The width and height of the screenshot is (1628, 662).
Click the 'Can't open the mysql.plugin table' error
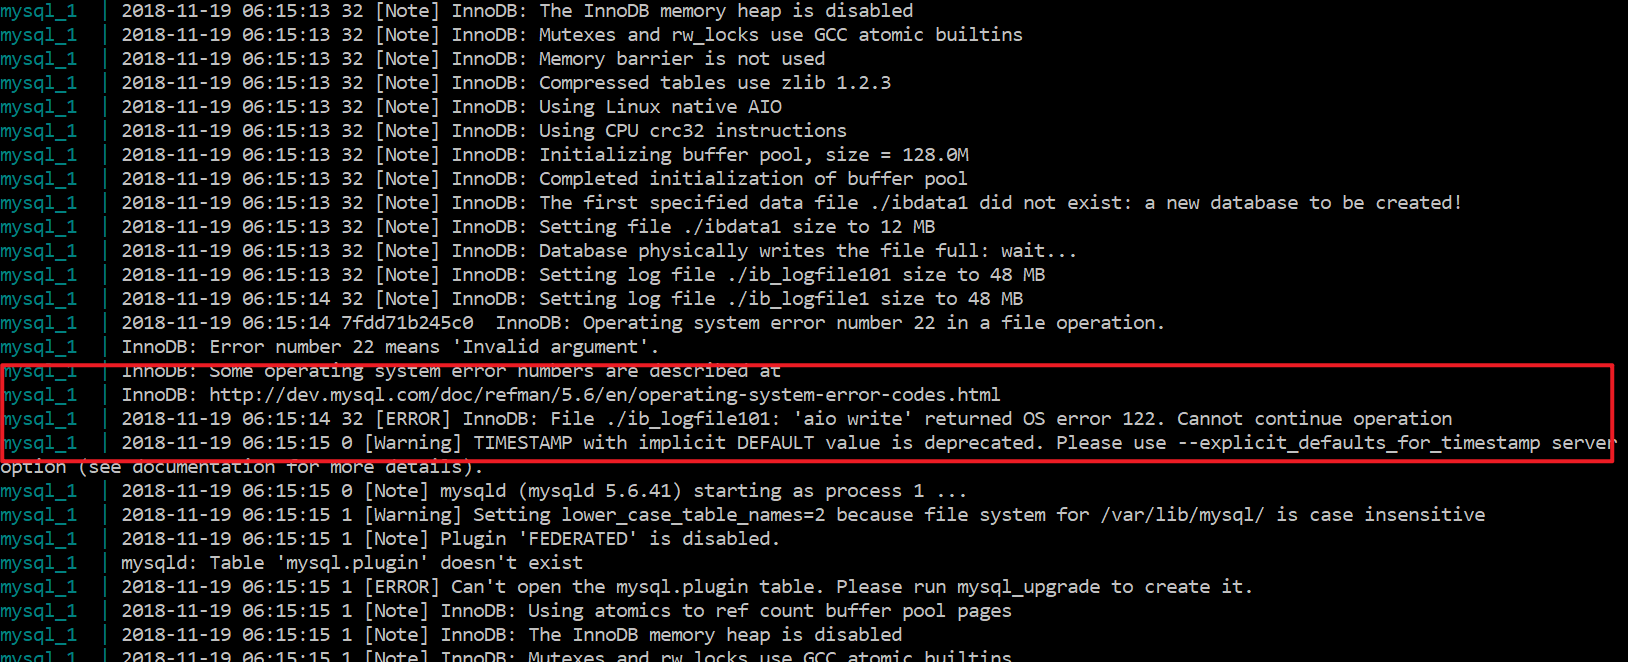click(x=687, y=587)
